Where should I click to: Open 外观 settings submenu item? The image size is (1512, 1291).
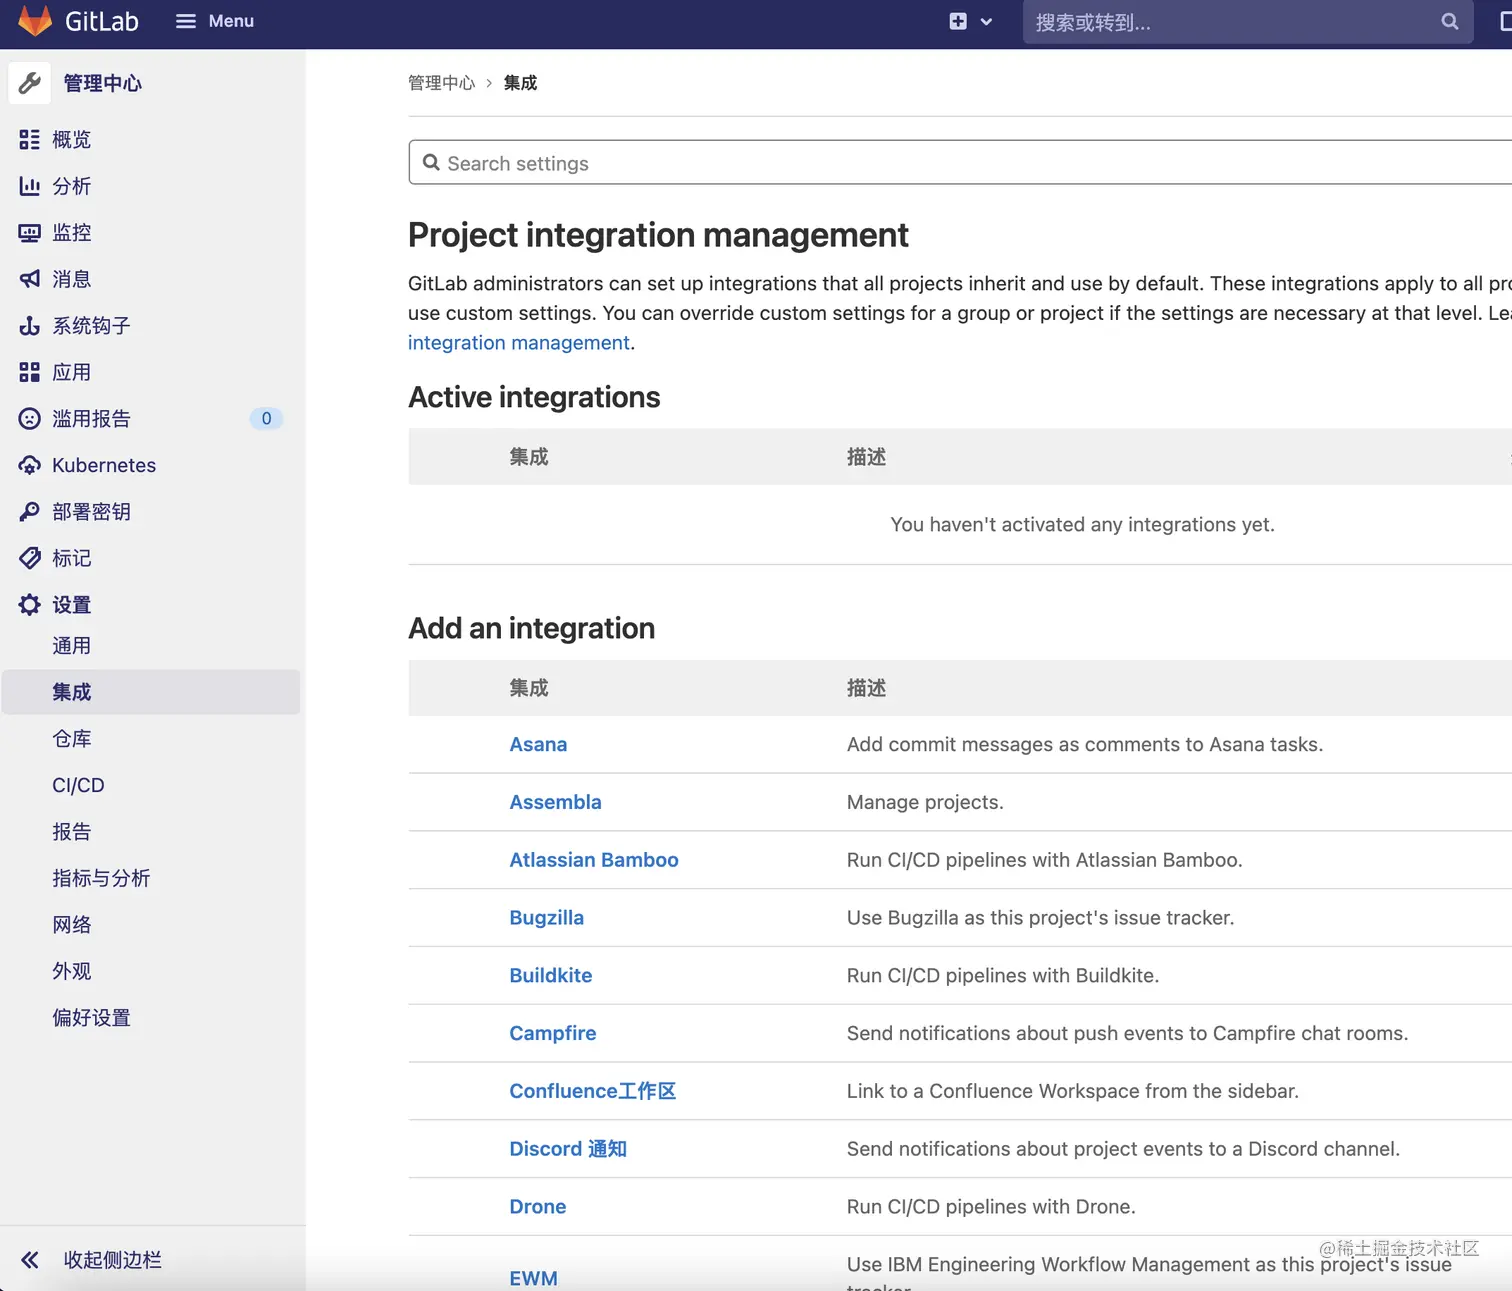point(72,971)
